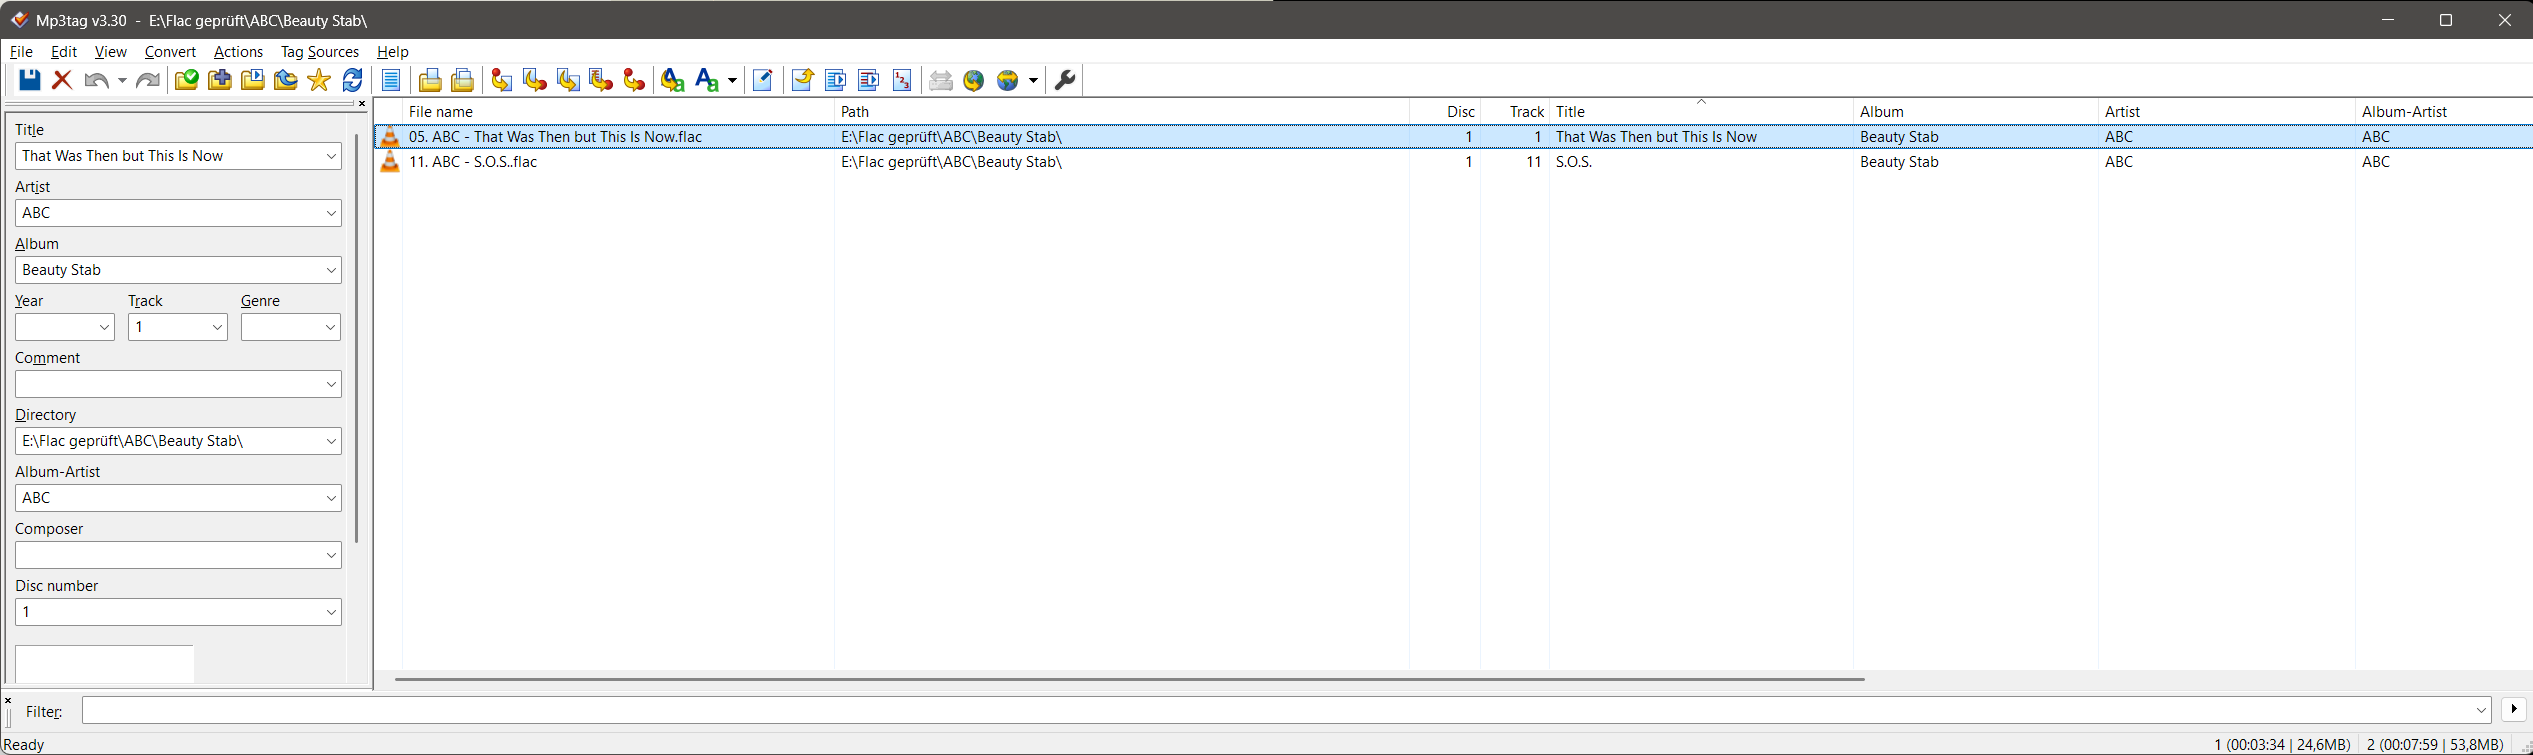Remove tag using the red X icon
2533x755 pixels.
pyautogui.click(x=62, y=80)
